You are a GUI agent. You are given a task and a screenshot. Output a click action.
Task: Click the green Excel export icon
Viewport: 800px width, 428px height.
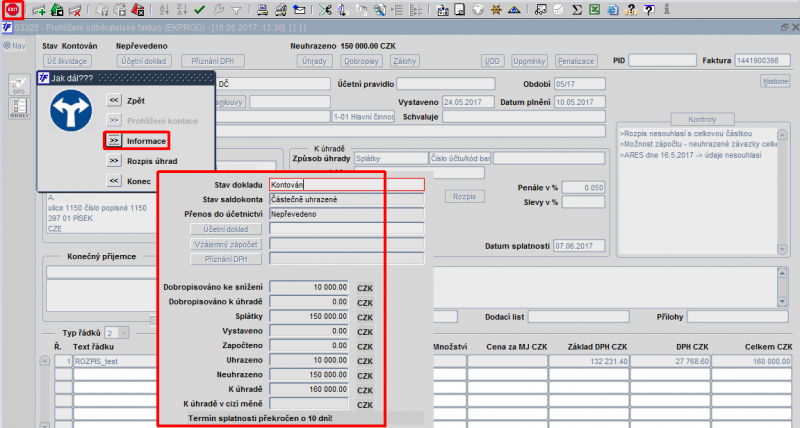coord(594,10)
